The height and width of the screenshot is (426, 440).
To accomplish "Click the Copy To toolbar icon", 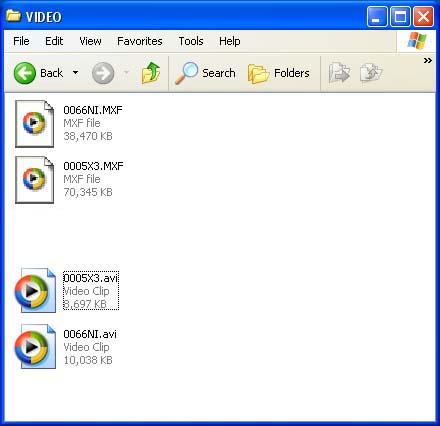I will 371,73.
